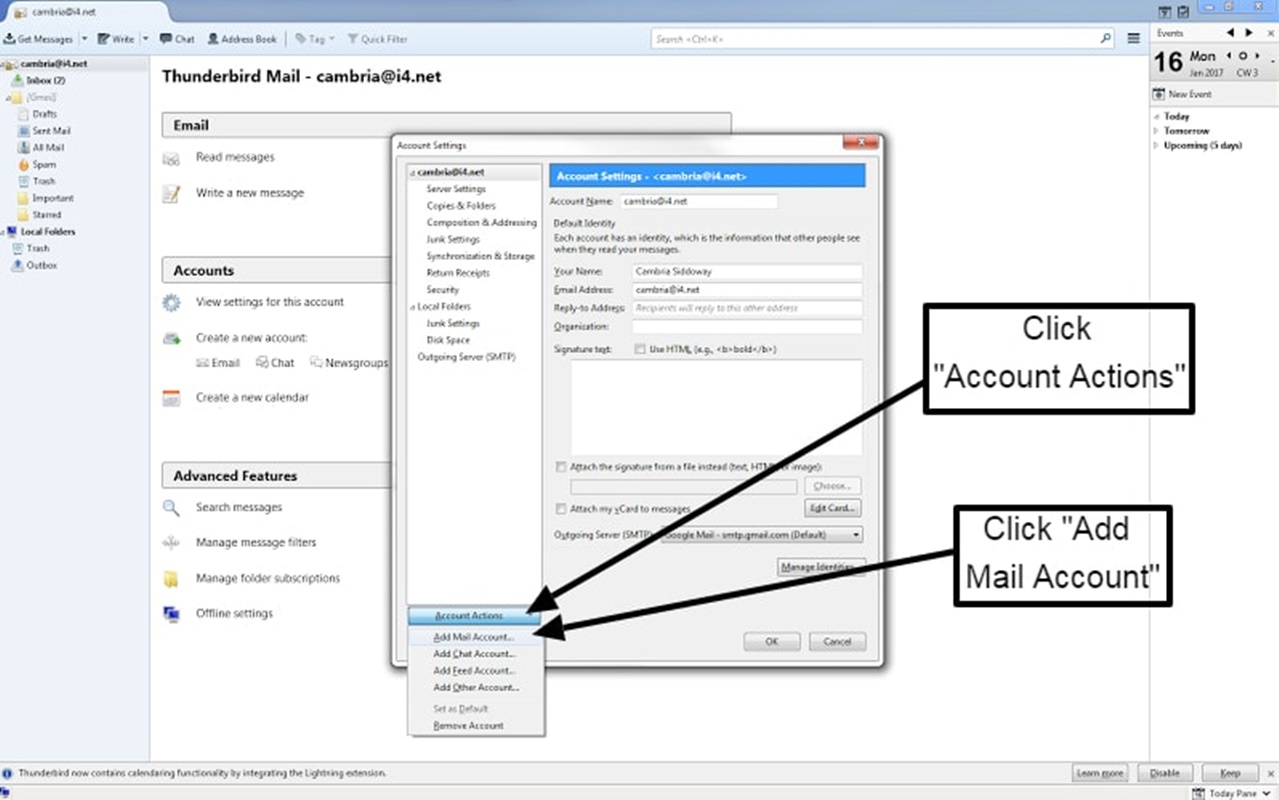Image resolution: width=1279 pixels, height=800 pixels.
Task: Click OK in Account Settings dialog
Action: click(771, 642)
